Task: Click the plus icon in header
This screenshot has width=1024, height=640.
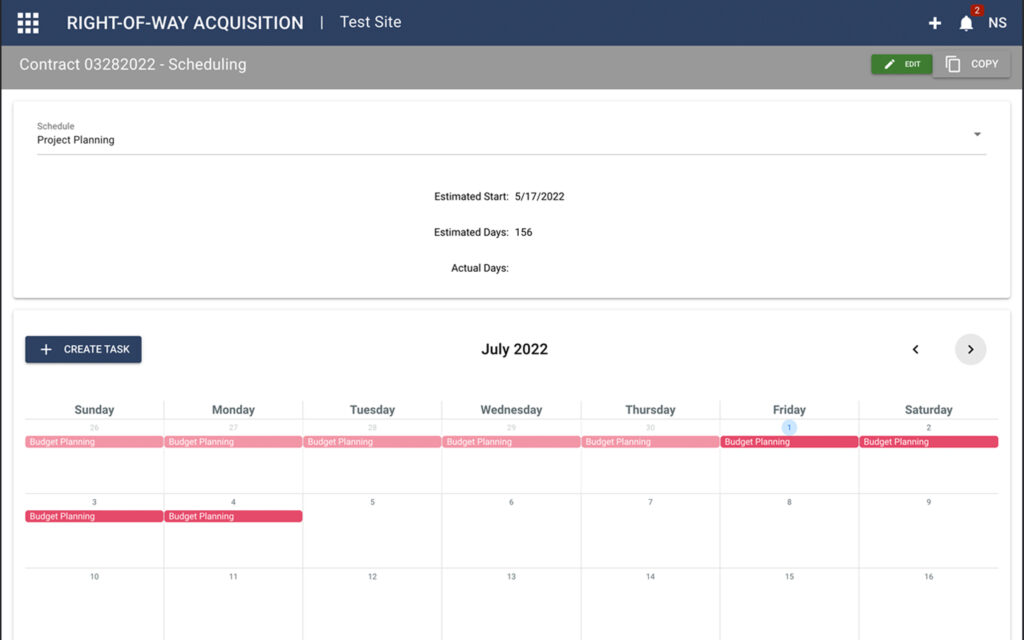Action: point(935,23)
